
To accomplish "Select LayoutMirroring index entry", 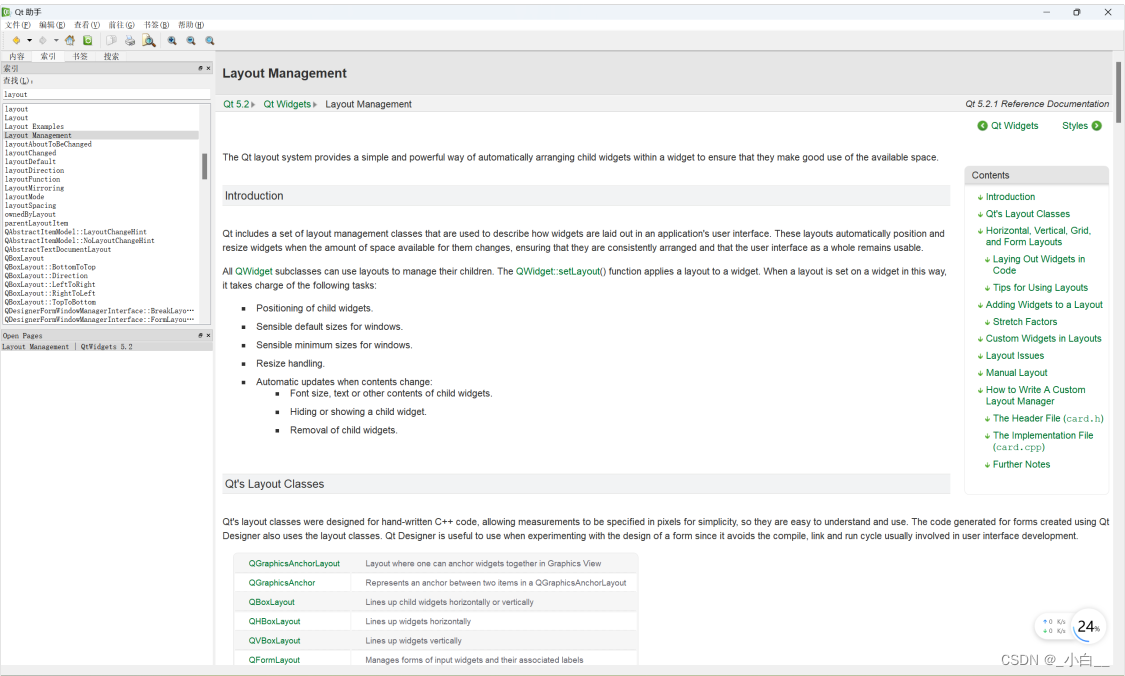I will point(34,188).
